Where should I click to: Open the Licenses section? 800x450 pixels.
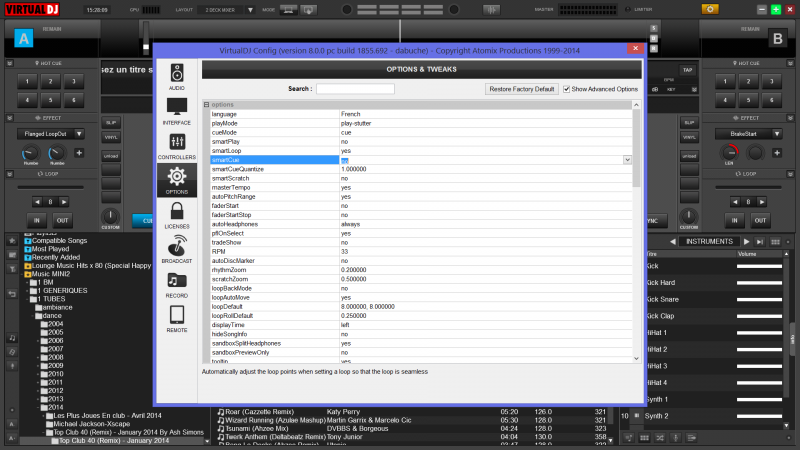coord(176,214)
